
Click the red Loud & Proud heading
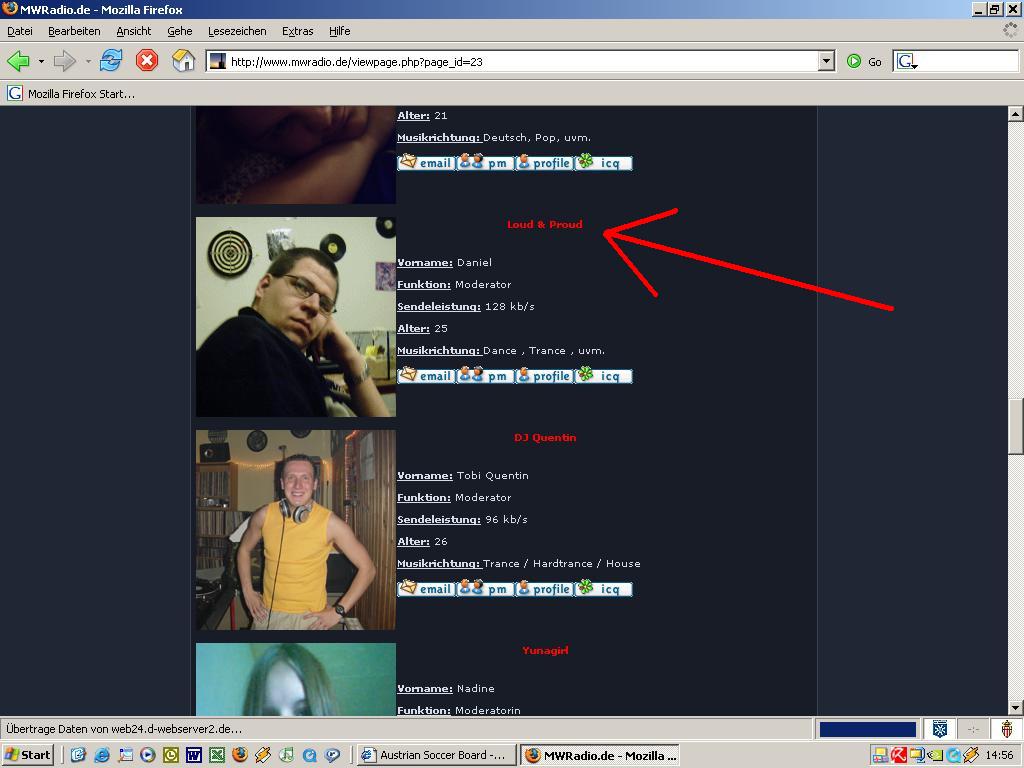545,224
